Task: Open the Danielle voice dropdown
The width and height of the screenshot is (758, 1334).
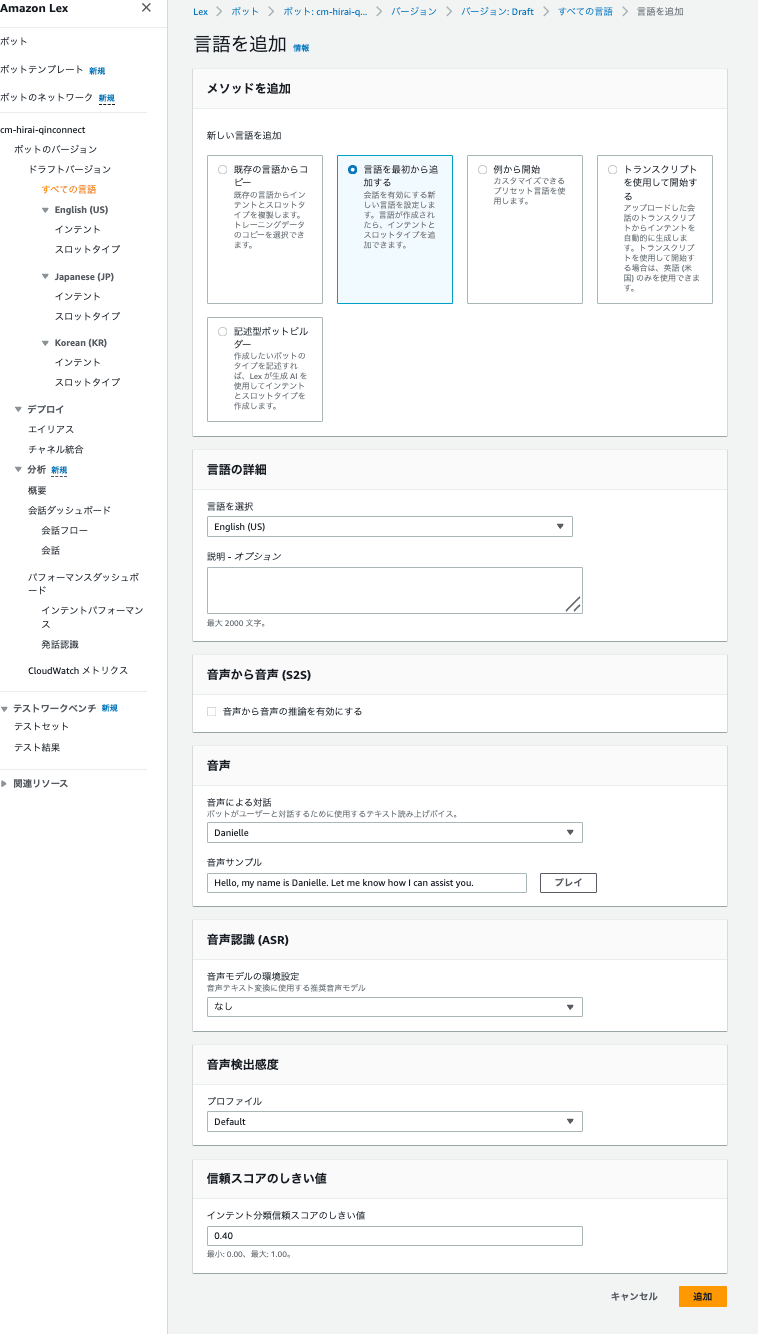Action: point(395,833)
